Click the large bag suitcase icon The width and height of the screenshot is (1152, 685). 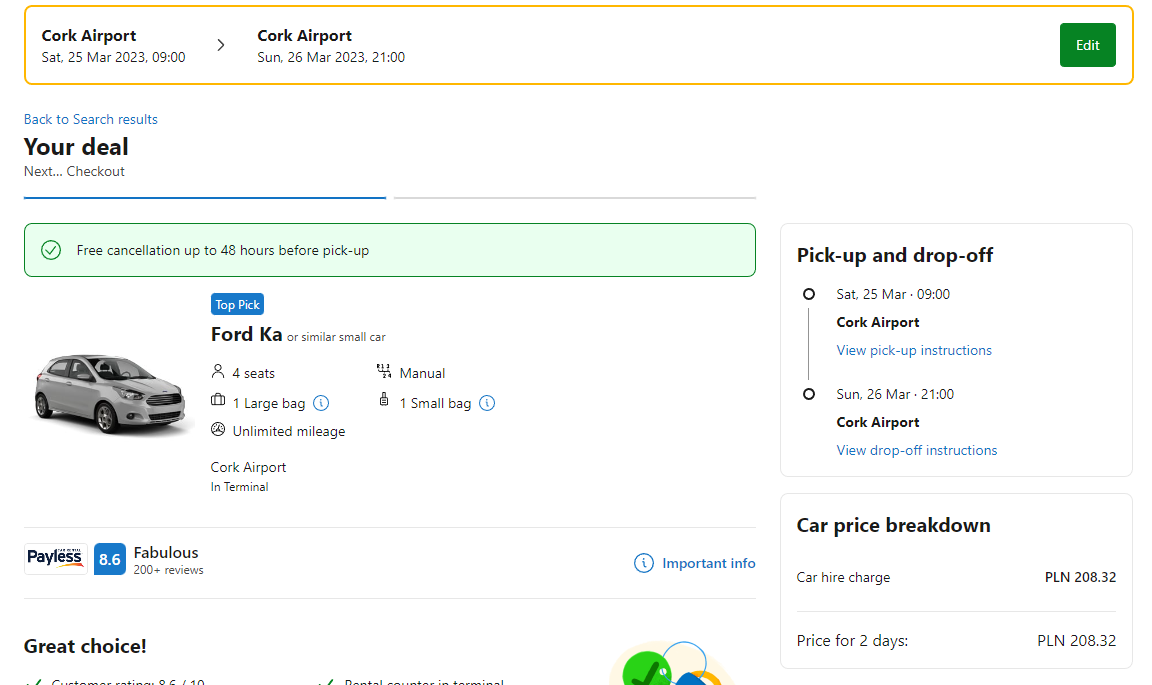click(x=217, y=400)
